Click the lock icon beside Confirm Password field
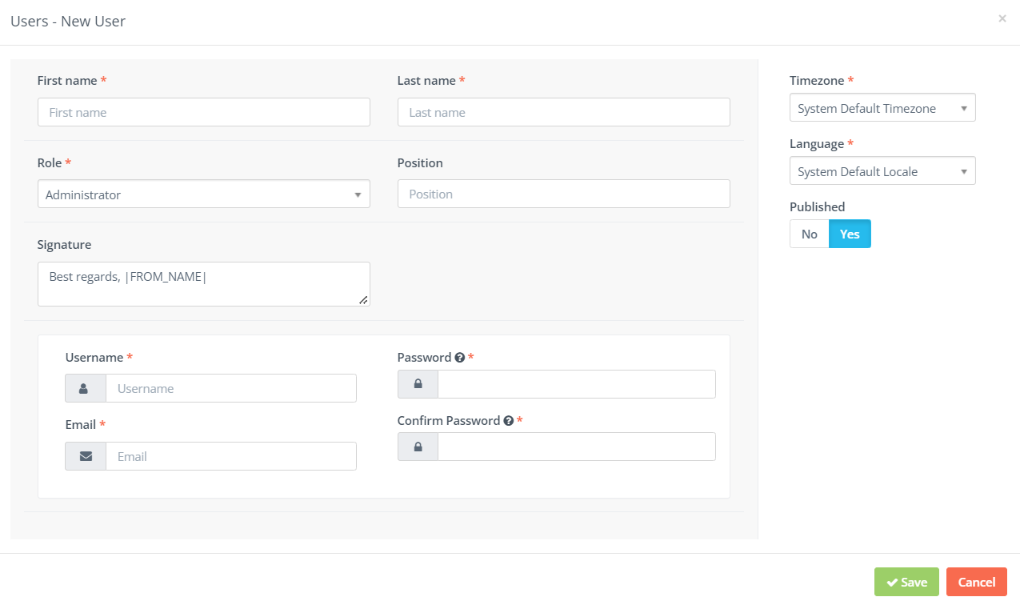1020x609 pixels. 418,446
